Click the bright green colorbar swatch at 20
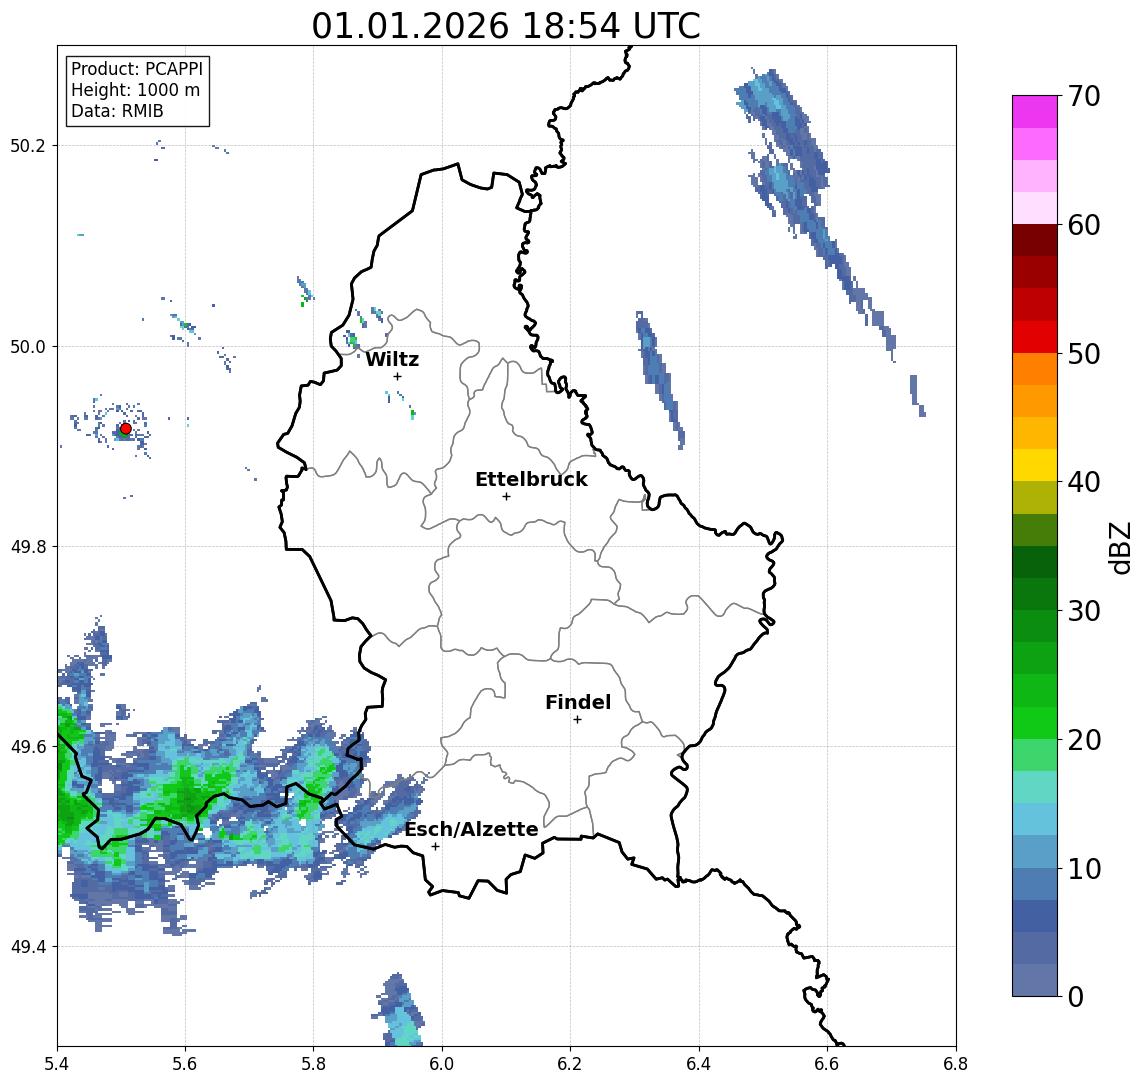The width and height of the screenshot is (1145, 1084). [1035, 722]
